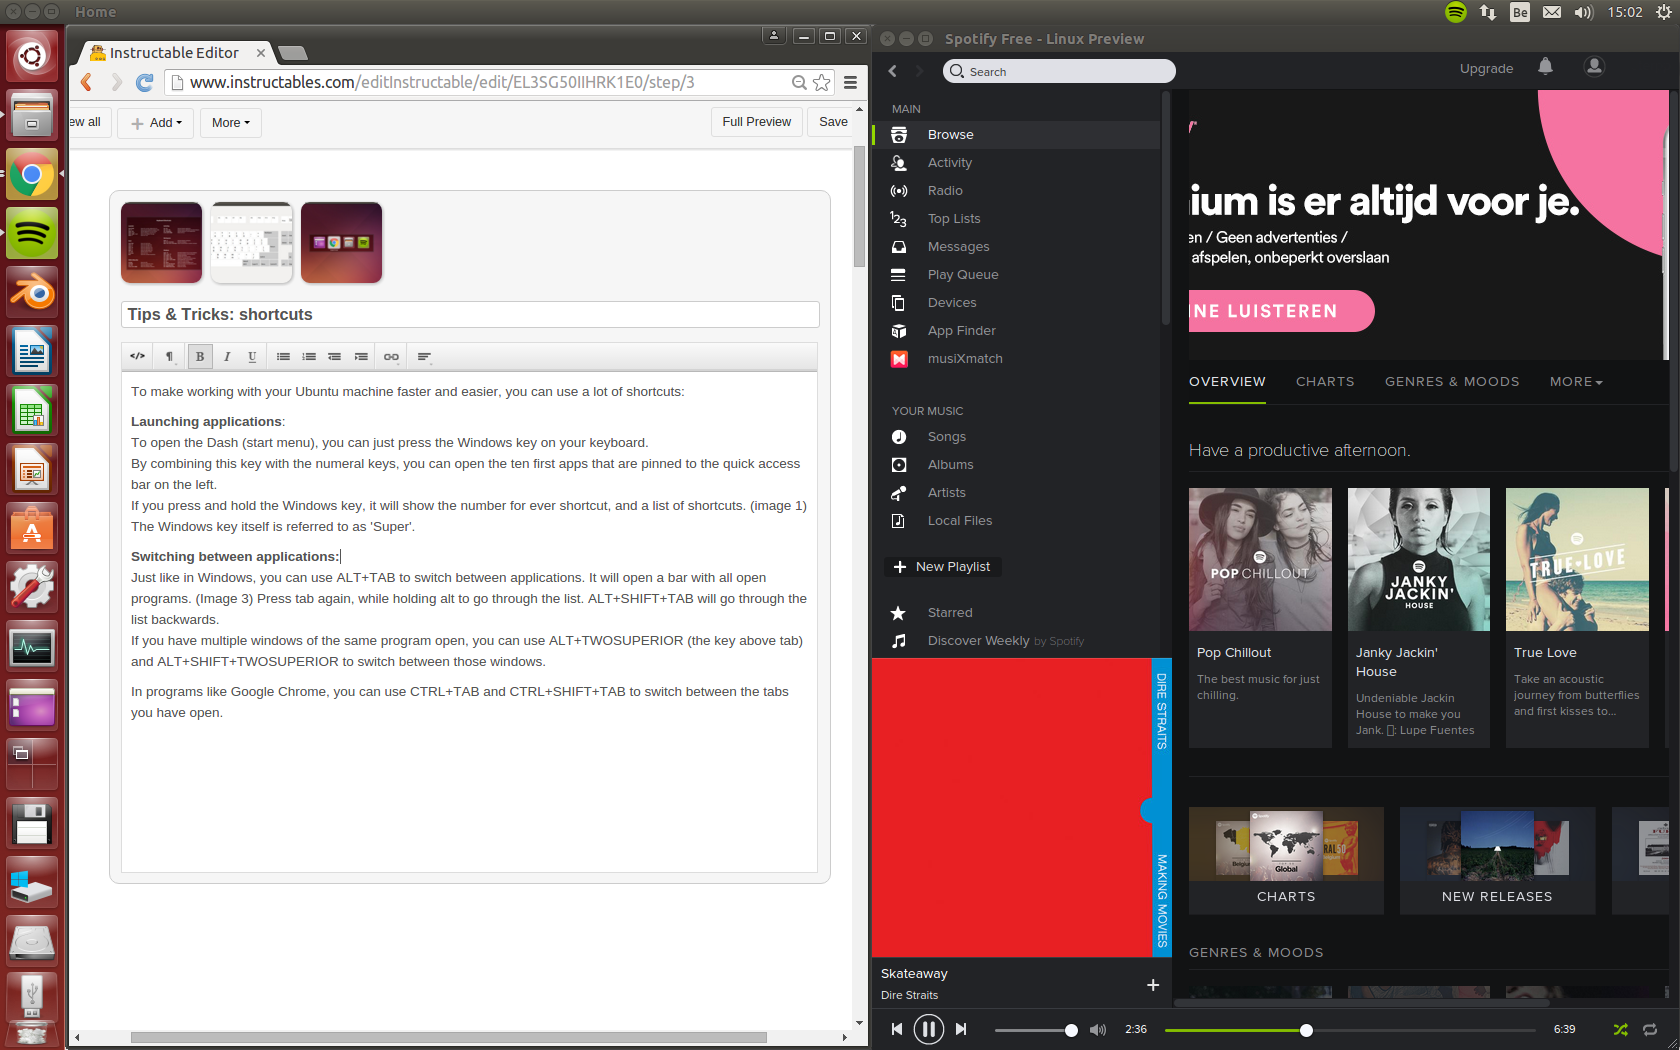Seek within the Spotify track progress bar
Image resolution: width=1680 pixels, height=1050 pixels.
1350,1030
